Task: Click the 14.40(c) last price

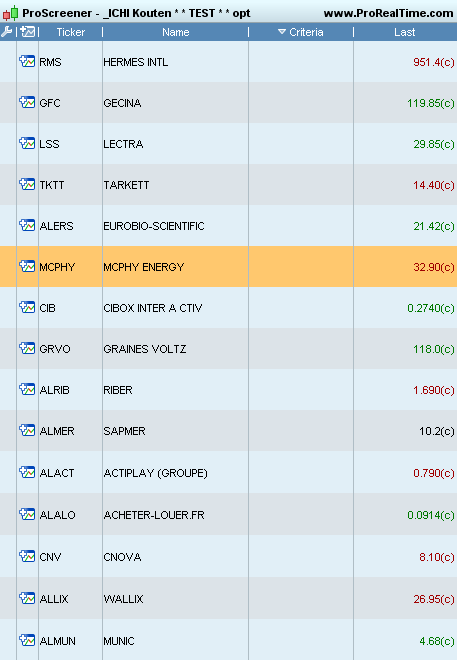Action: click(433, 185)
